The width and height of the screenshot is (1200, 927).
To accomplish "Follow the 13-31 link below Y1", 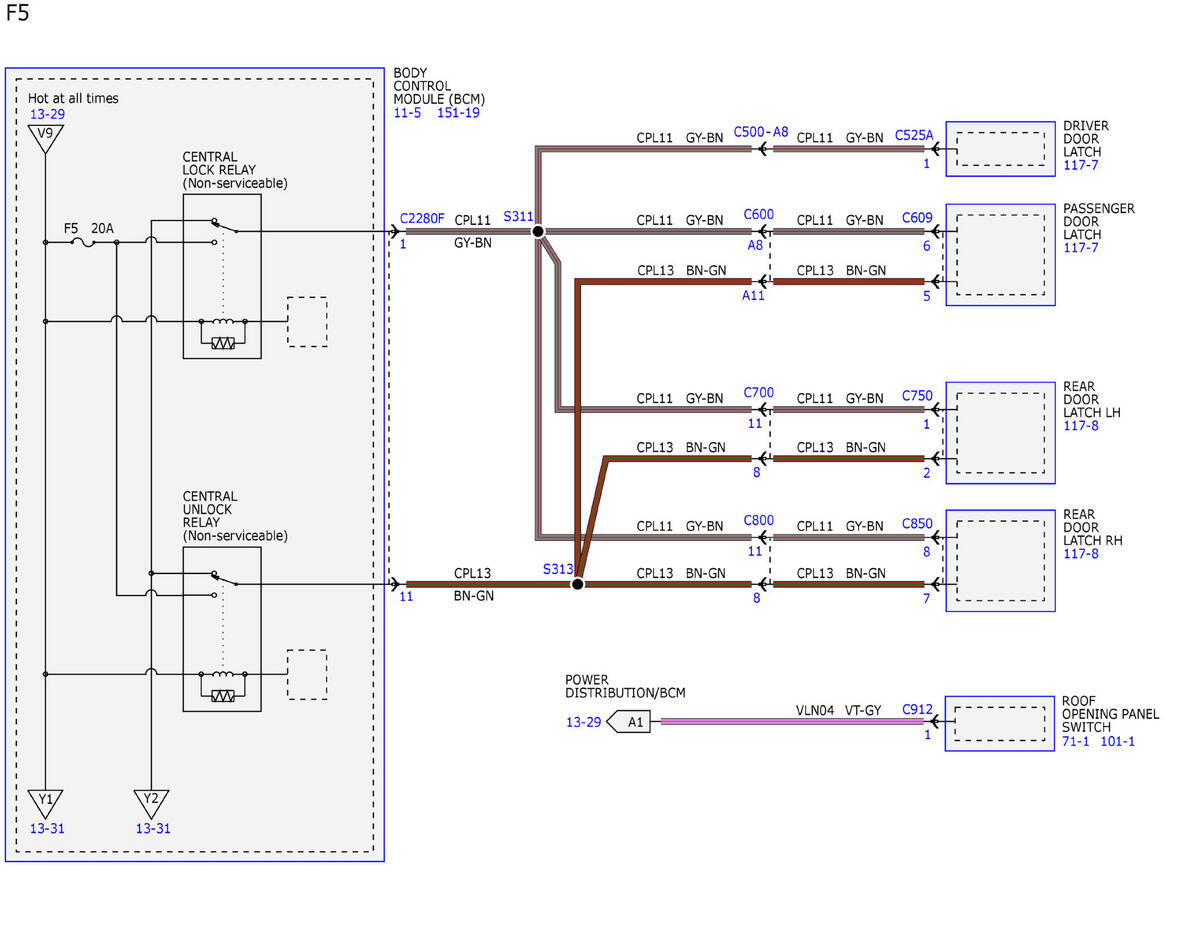I will coord(47,828).
